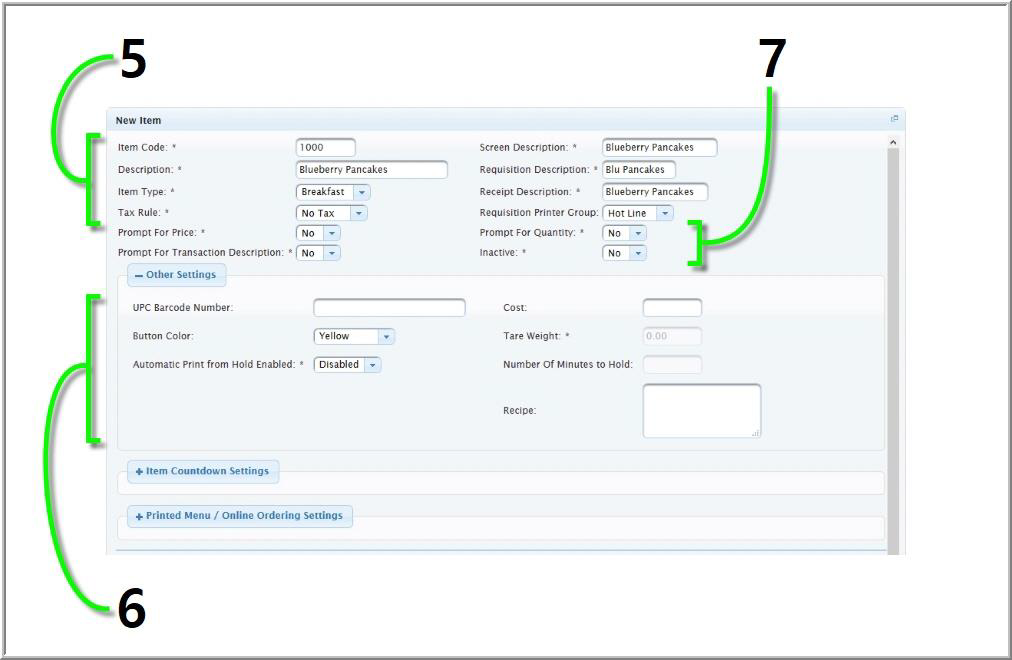The image size is (1012, 660).
Task: Click the Description text field
Action: (371, 170)
